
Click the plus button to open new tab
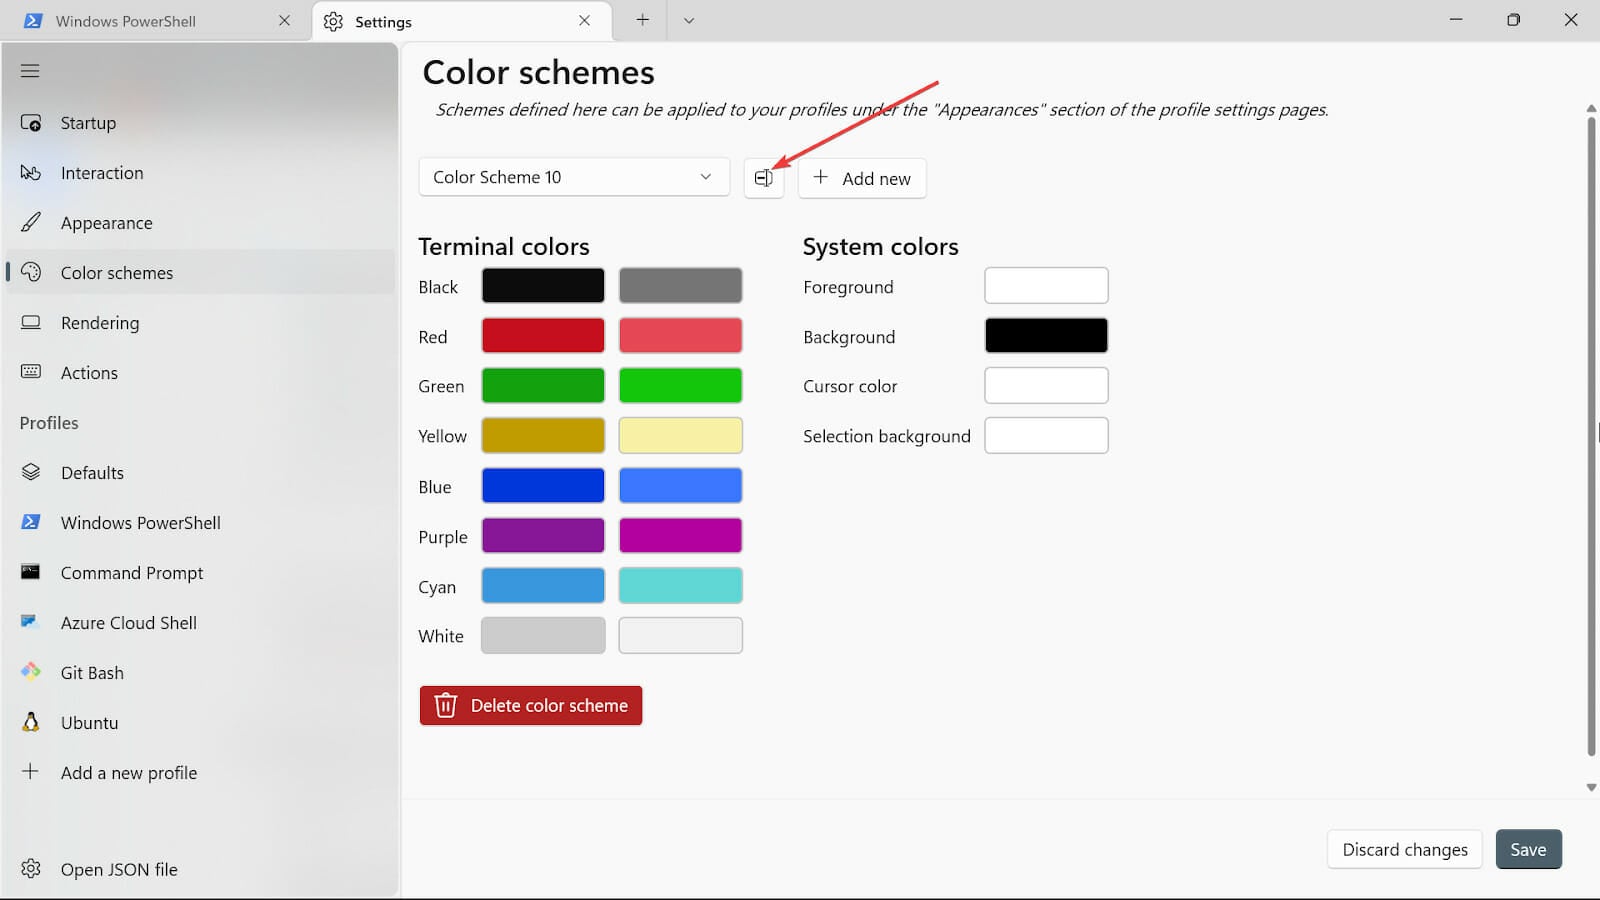[642, 21]
